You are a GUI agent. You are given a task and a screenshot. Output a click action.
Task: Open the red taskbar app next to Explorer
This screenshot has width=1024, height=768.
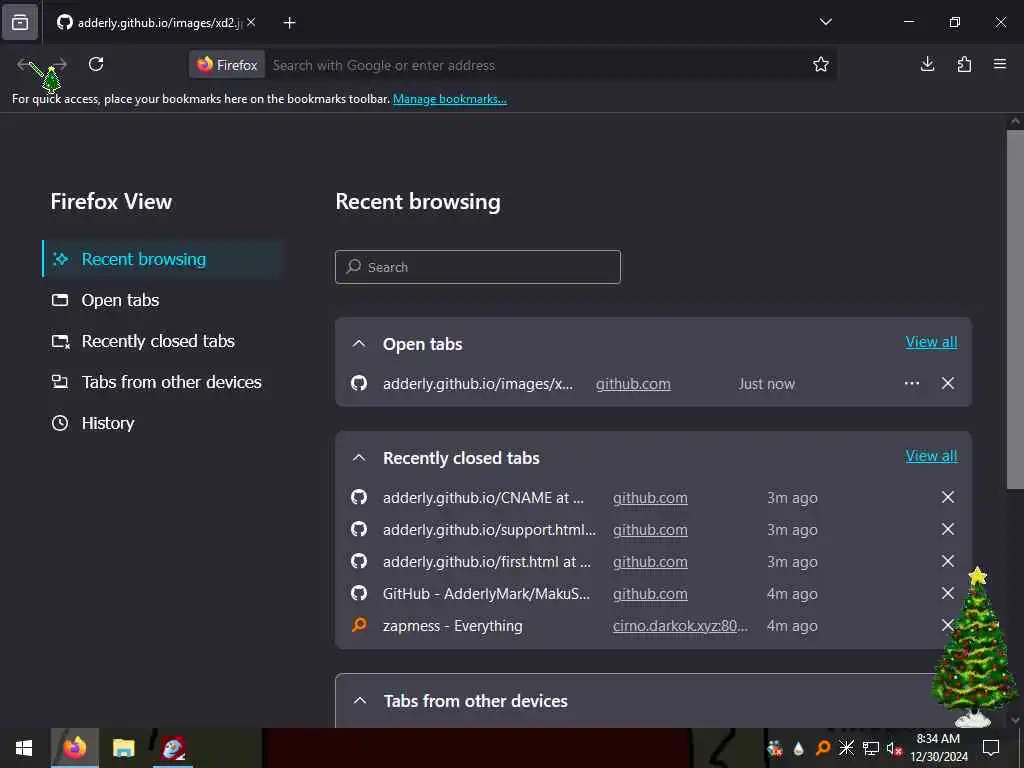pos(173,748)
